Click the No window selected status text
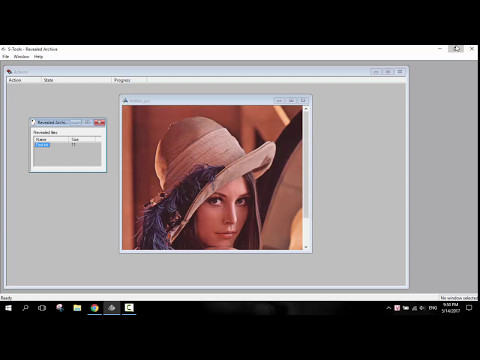The image size is (480, 360). pyautogui.click(x=459, y=298)
